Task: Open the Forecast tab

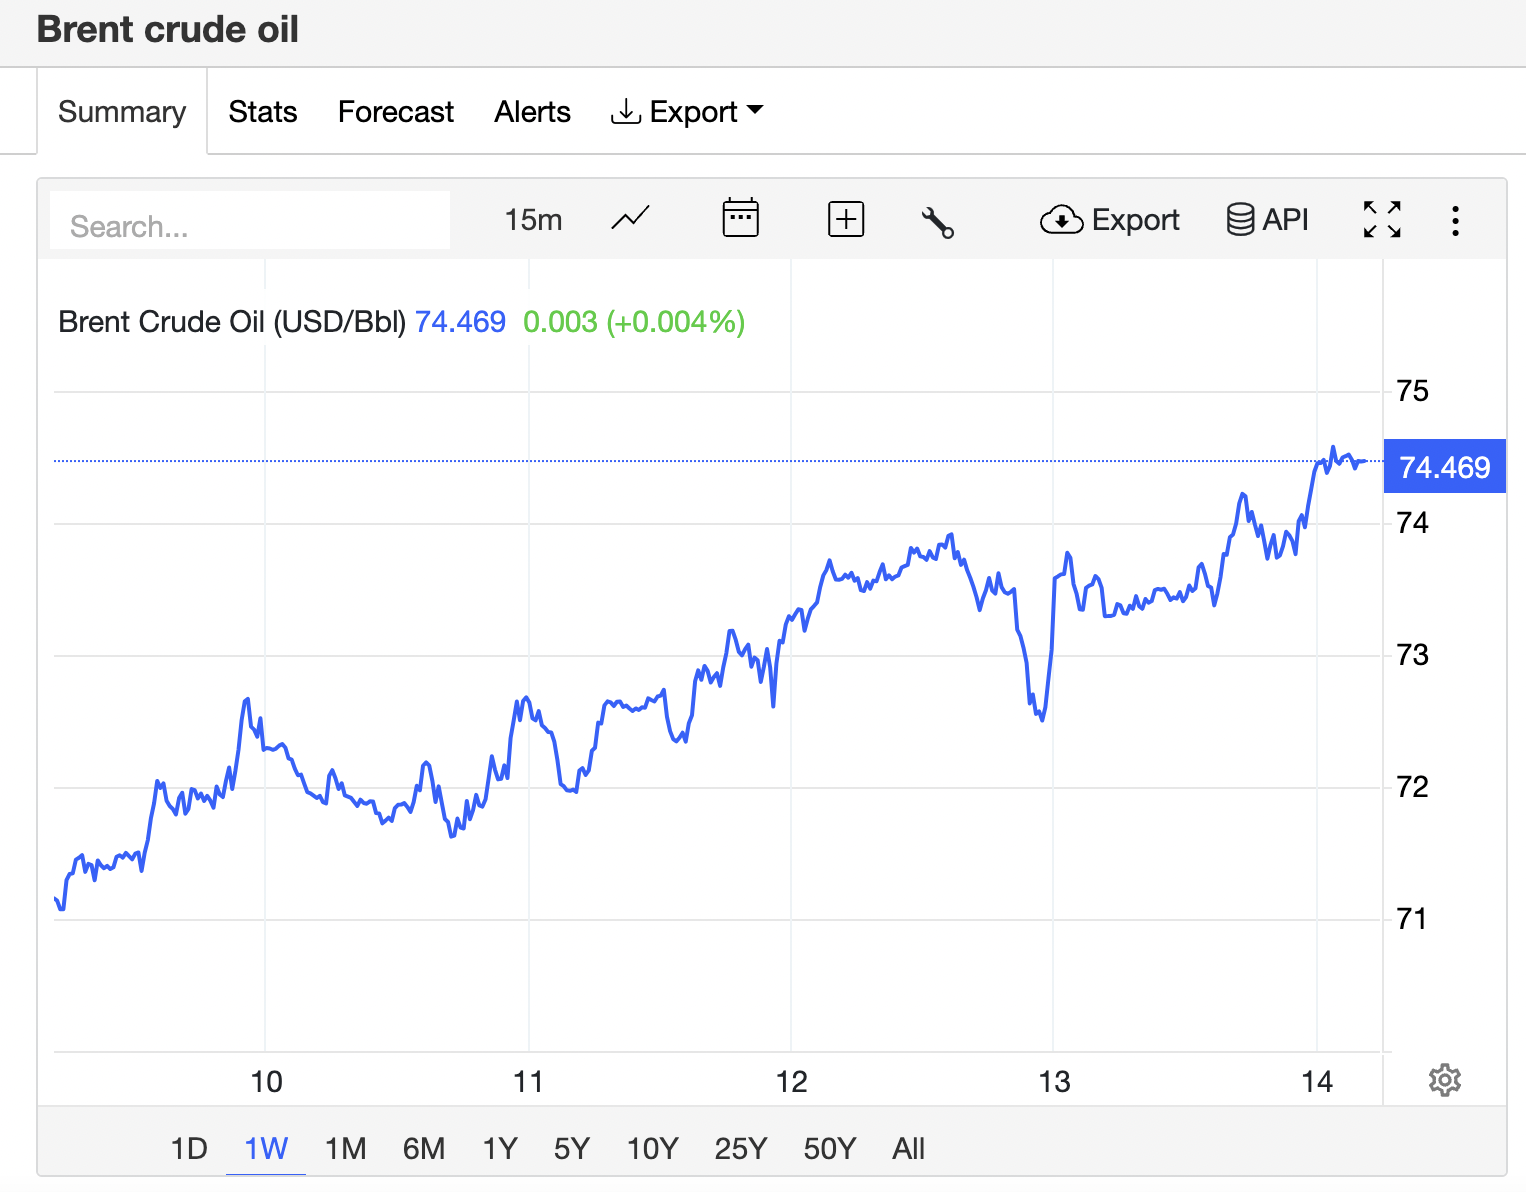Action: [x=396, y=112]
